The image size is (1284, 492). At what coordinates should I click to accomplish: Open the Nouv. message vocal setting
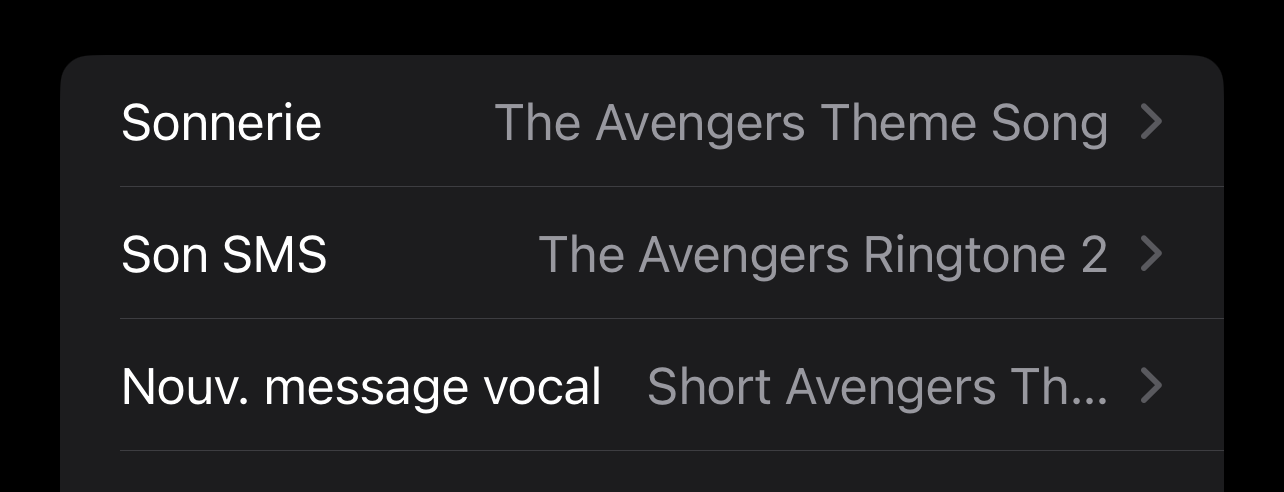tap(640, 386)
